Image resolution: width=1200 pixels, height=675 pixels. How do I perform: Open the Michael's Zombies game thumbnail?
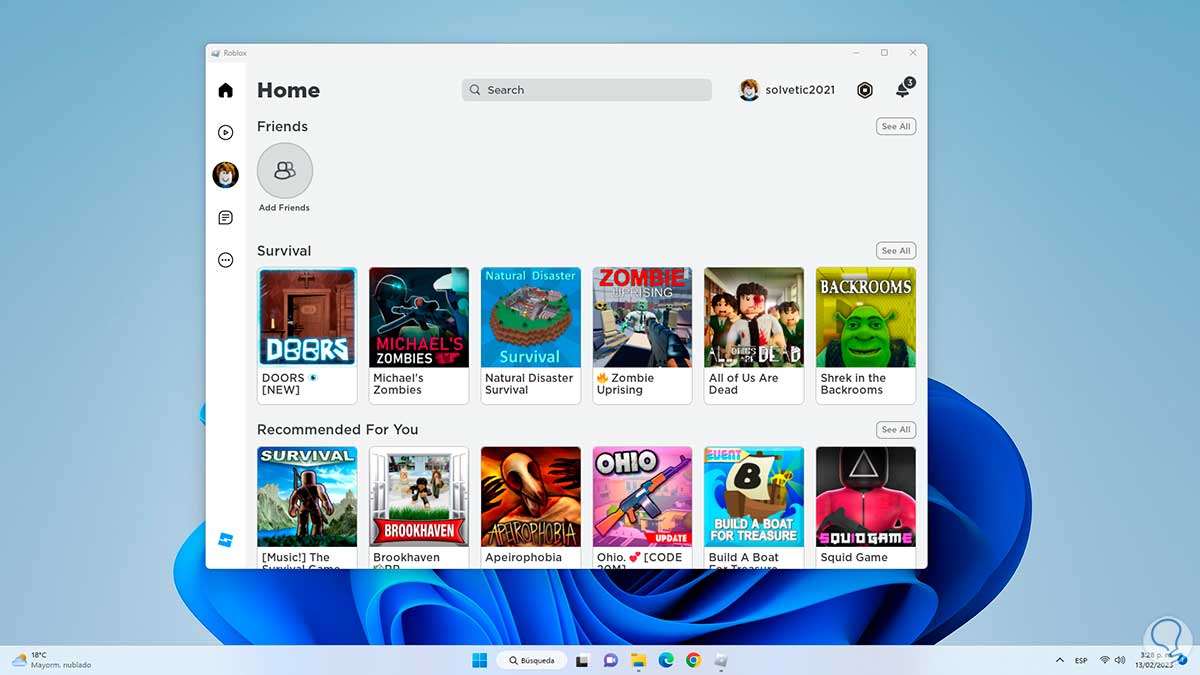419,317
